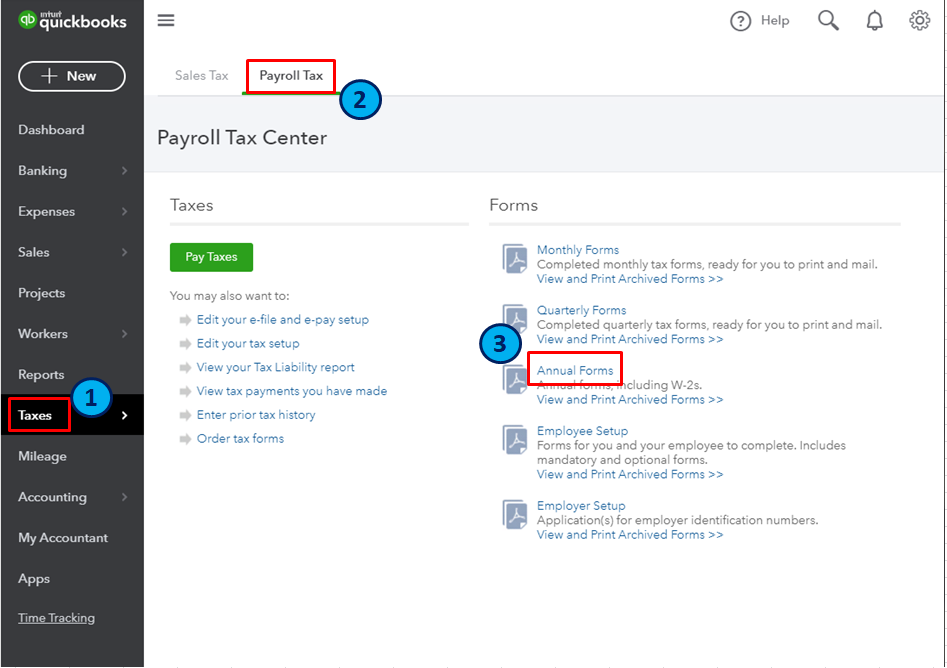This screenshot has height=668, width=947.
Task: Open Enter prior tax history link
Action: pos(256,415)
